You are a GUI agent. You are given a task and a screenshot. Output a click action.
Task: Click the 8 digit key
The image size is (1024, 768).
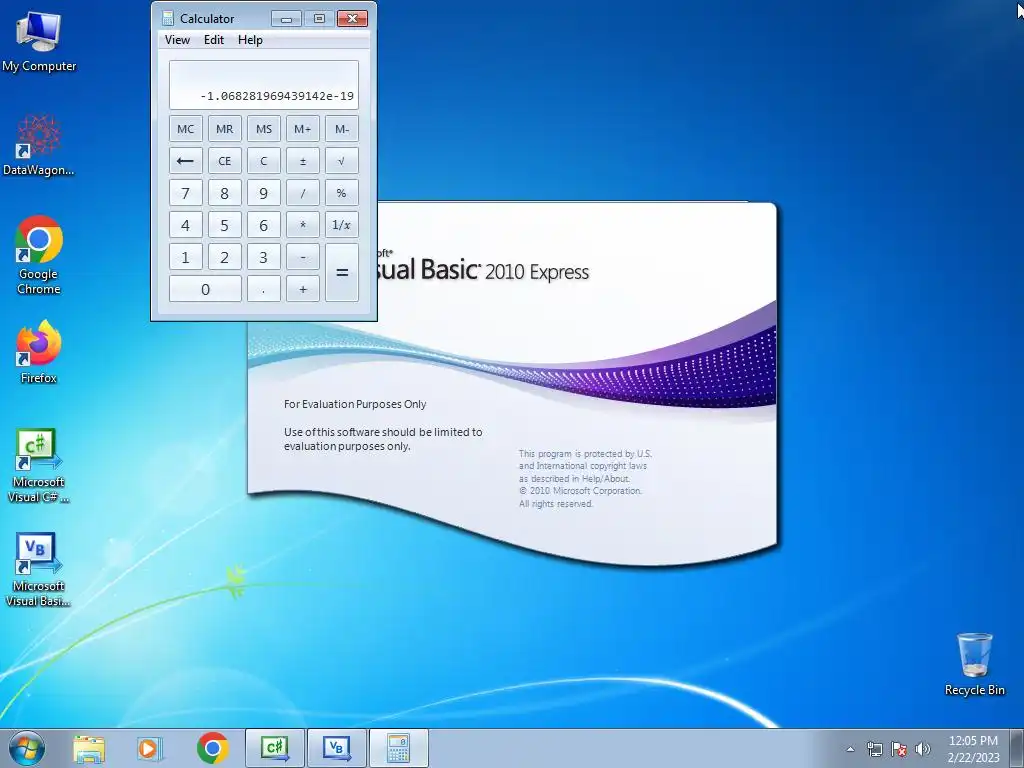coord(225,193)
